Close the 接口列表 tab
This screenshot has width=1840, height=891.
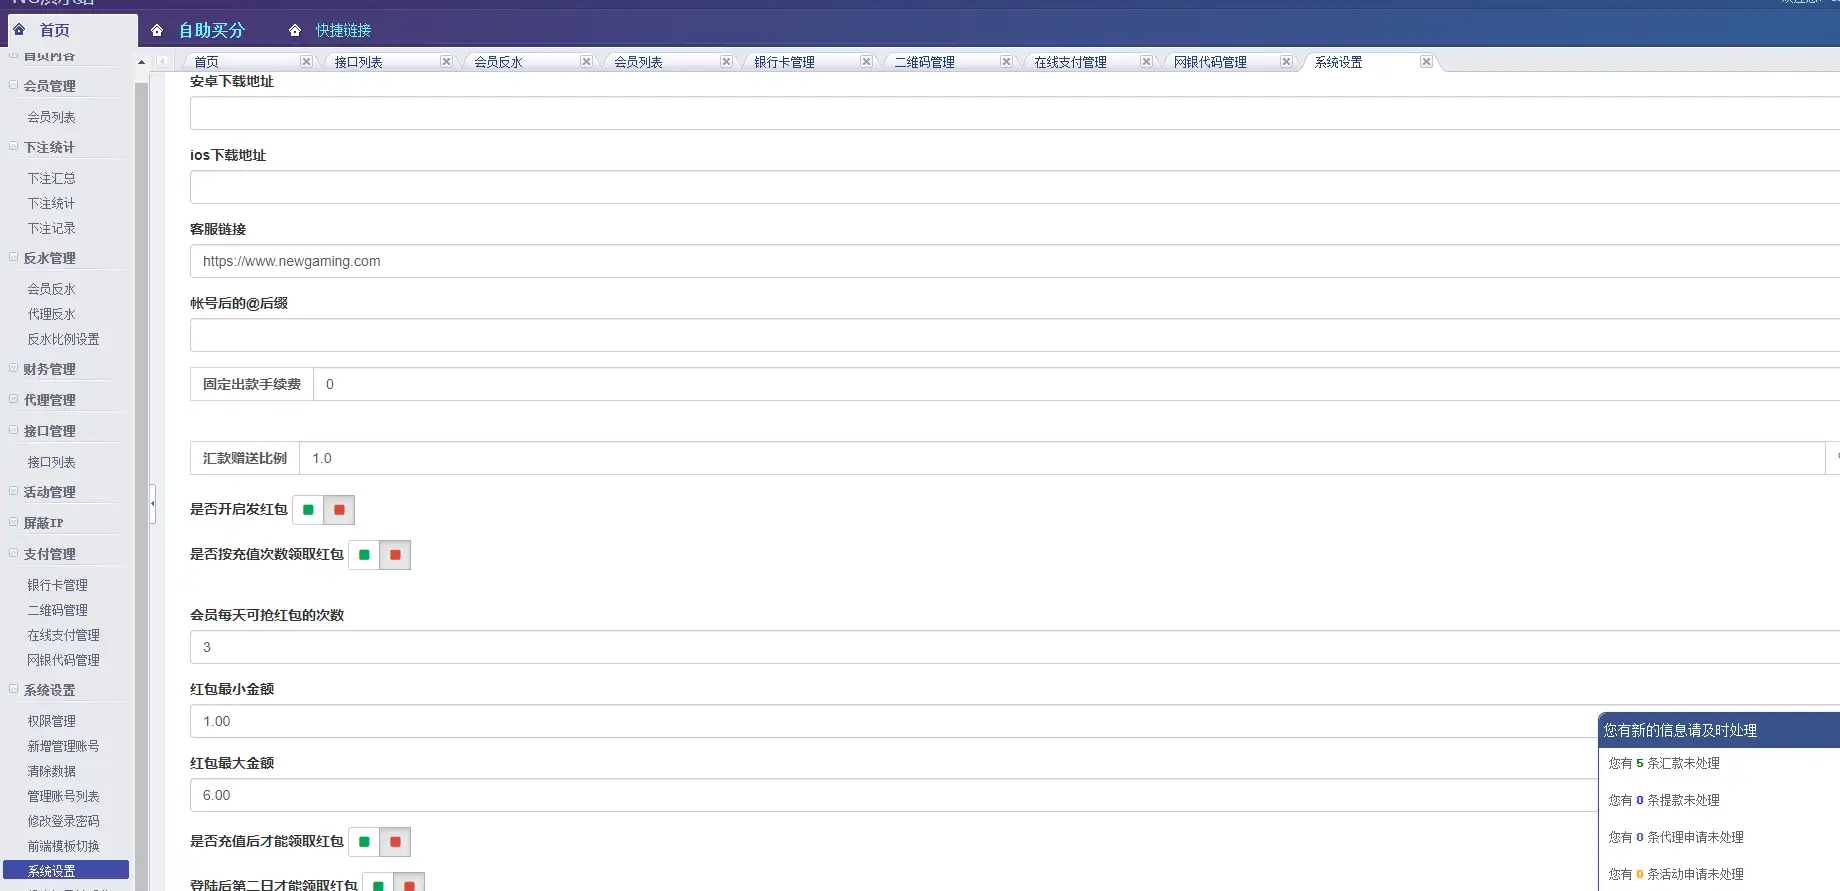coord(446,62)
